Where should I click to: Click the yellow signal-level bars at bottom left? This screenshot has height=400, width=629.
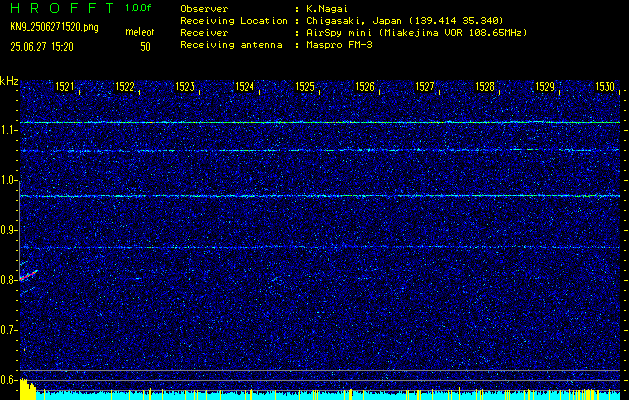28,389
